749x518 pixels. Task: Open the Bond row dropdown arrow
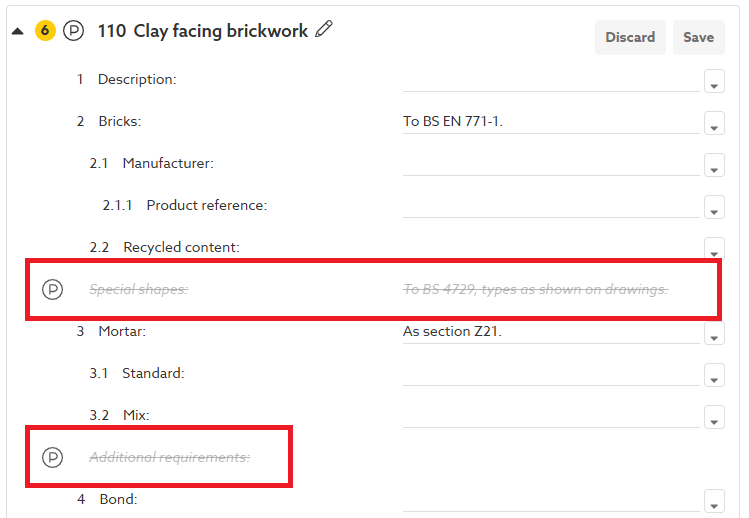point(714,503)
